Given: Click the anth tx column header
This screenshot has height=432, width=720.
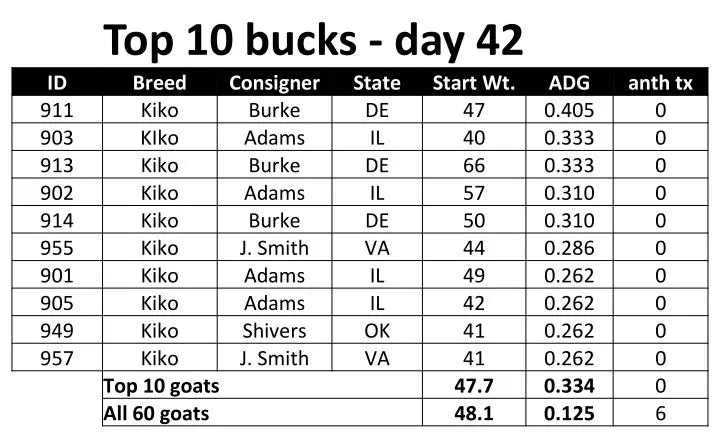Looking at the screenshot, I should [660, 83].
